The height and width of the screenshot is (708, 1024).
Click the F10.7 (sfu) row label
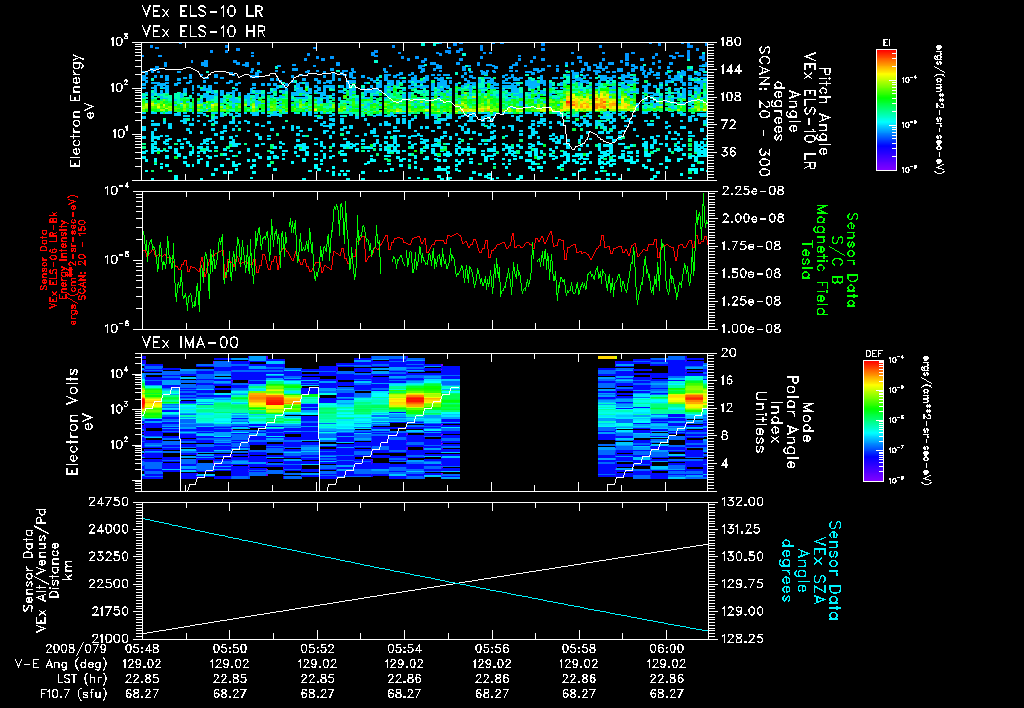point(73,694)
